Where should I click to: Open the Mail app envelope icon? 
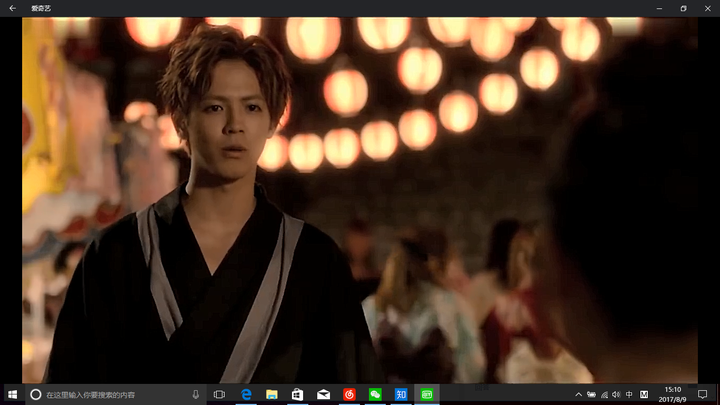323,394
